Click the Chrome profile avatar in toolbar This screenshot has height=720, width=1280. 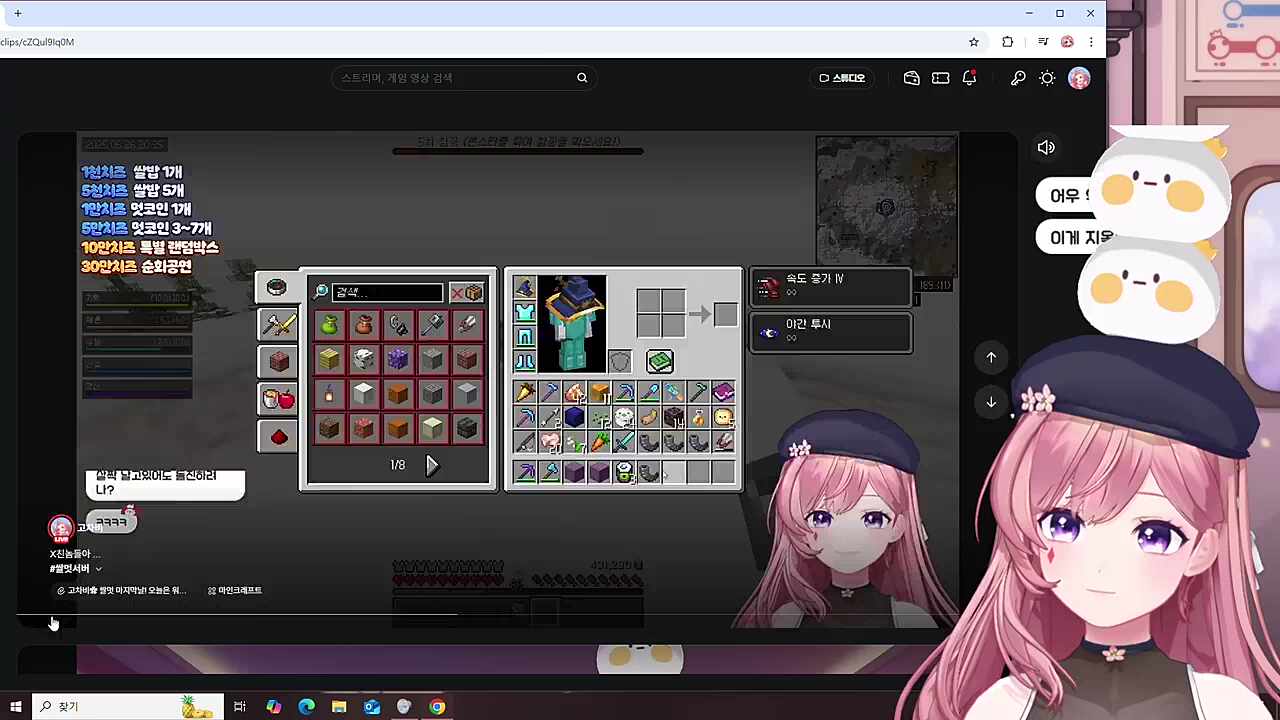click(1067, 42)
